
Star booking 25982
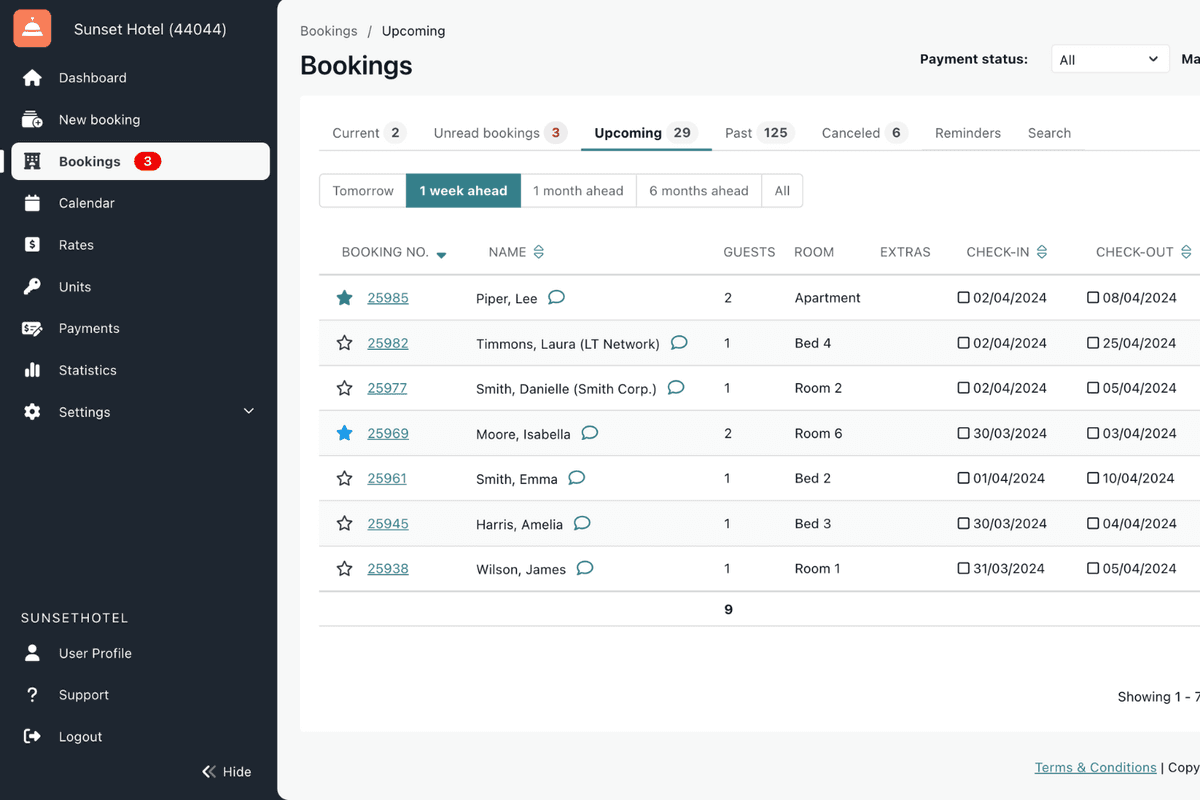(x=345, y=343)
